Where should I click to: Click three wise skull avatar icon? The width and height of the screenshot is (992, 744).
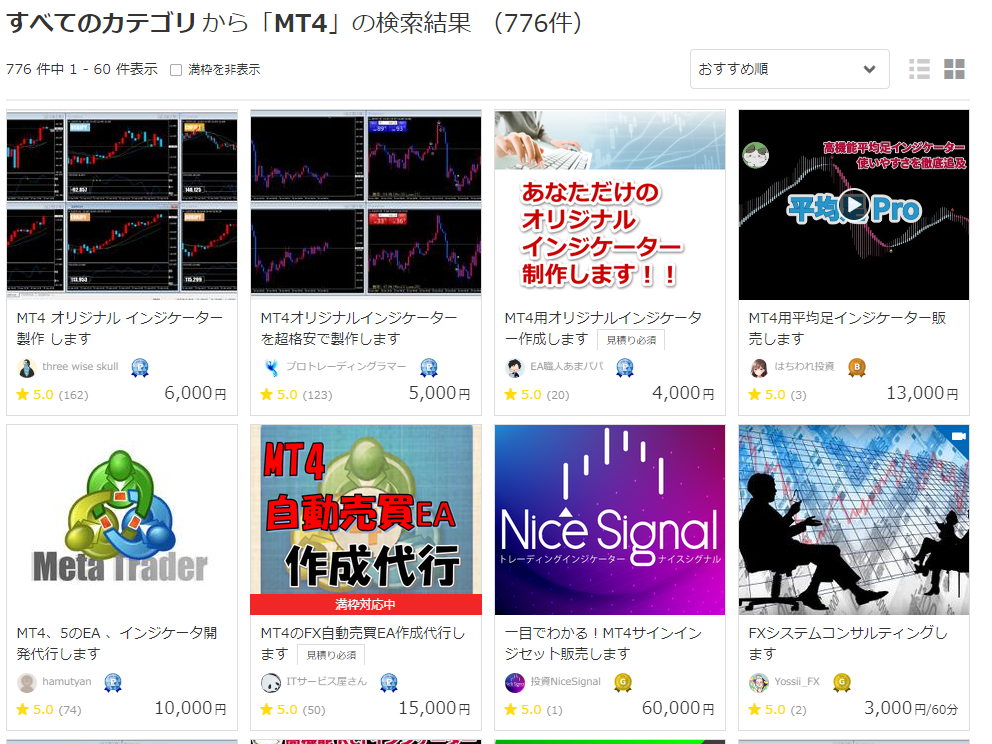click(x=27, y=368)
